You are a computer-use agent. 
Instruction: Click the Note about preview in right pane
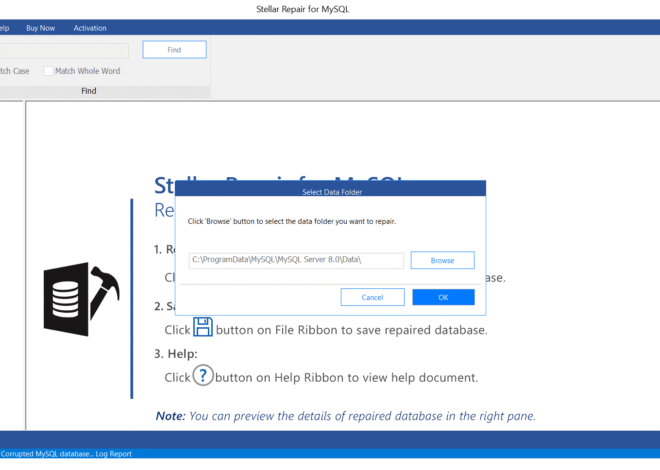pyautogui.click(x=346, y=416)
